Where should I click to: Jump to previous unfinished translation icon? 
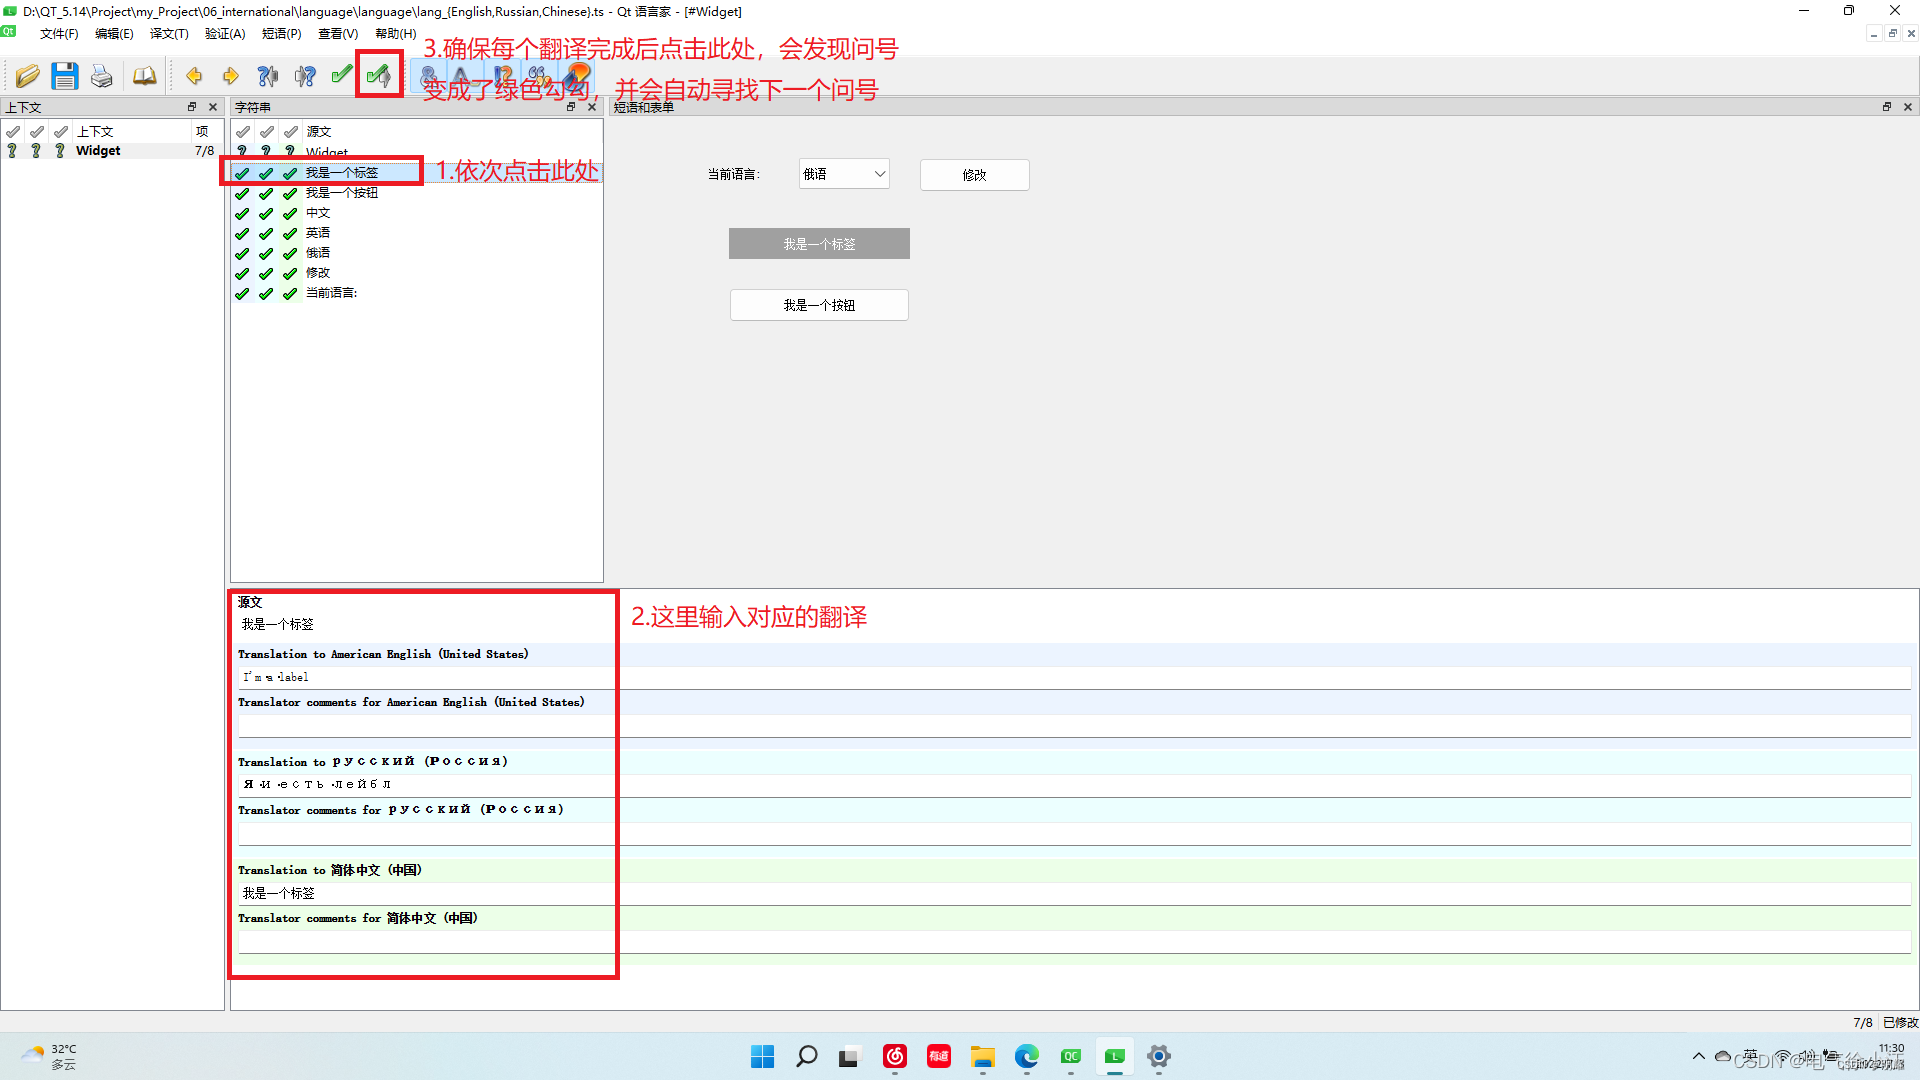click(267, 75)
